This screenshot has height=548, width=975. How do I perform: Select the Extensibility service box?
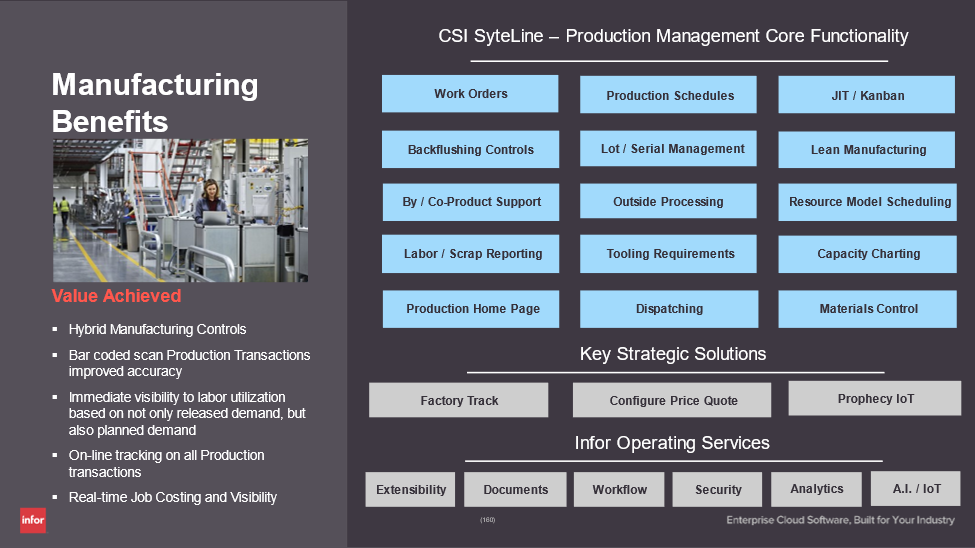410,490
